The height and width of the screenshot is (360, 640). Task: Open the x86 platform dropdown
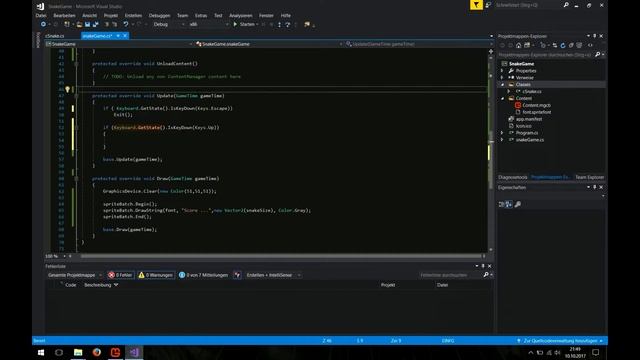pos(209,24)
